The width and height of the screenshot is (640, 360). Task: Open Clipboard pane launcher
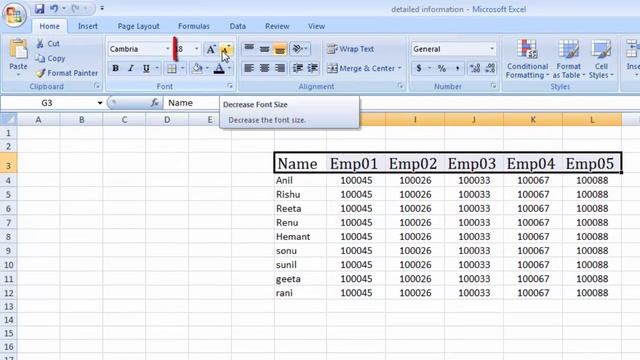pos(97,86)
